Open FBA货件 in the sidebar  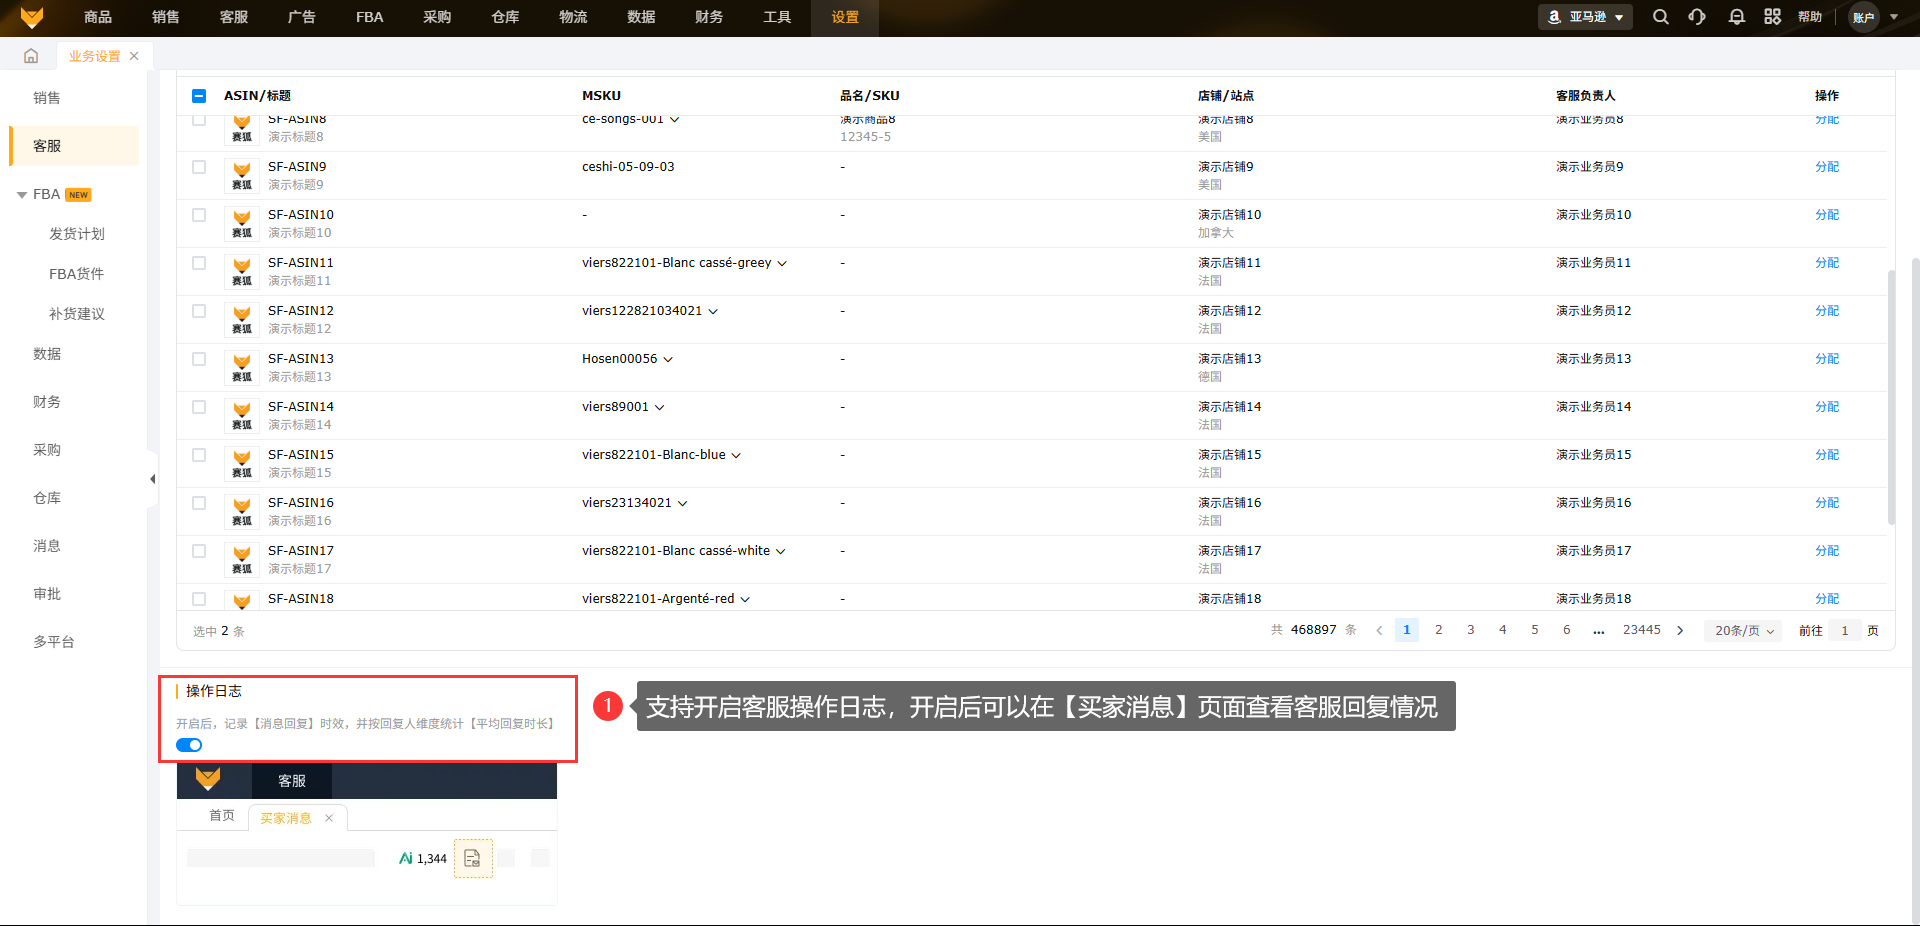point(76,274)
